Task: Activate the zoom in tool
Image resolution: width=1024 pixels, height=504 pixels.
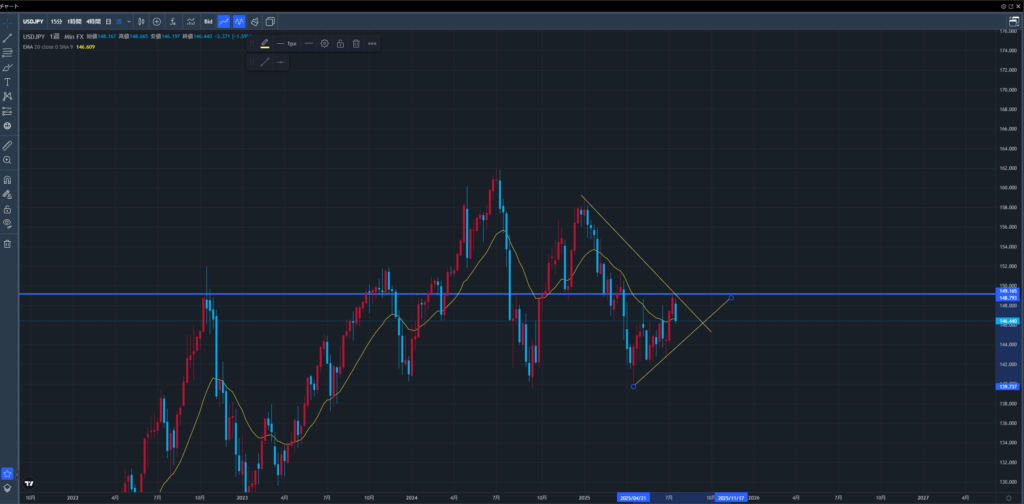Action: click(x=8, y=160)
